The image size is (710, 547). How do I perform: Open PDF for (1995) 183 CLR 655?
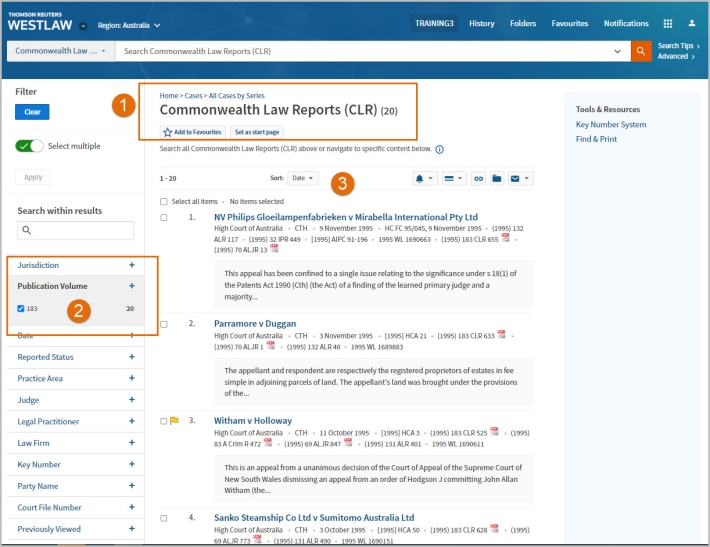pyautogui.click(x=505, y=238)
